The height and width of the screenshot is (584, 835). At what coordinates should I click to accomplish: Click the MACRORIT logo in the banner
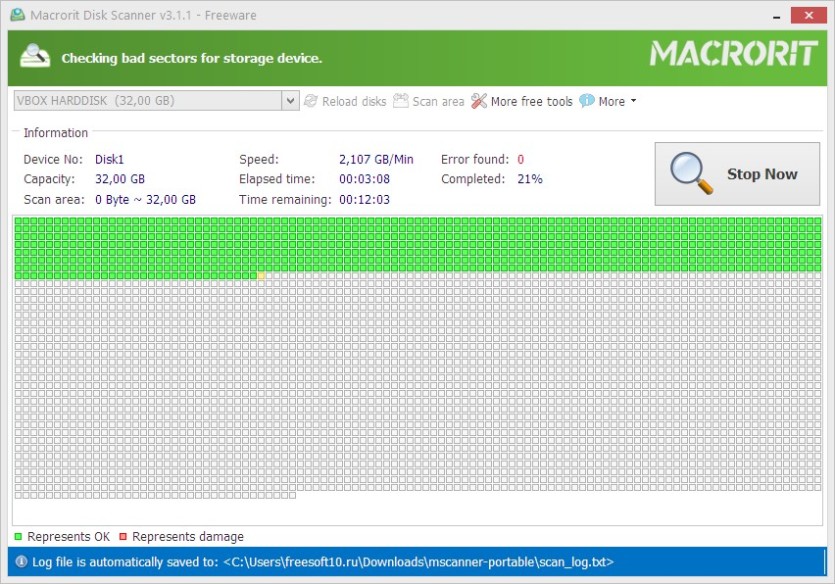click(733, 54)
